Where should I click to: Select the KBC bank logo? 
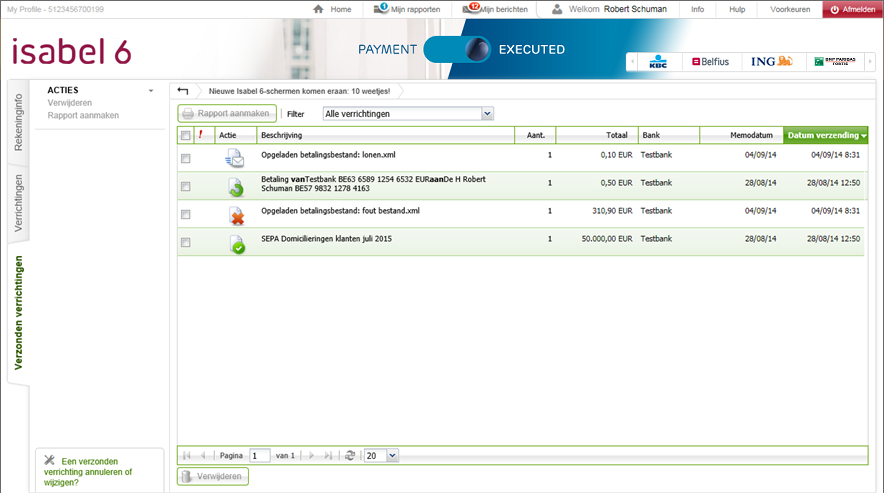[658, 61]
